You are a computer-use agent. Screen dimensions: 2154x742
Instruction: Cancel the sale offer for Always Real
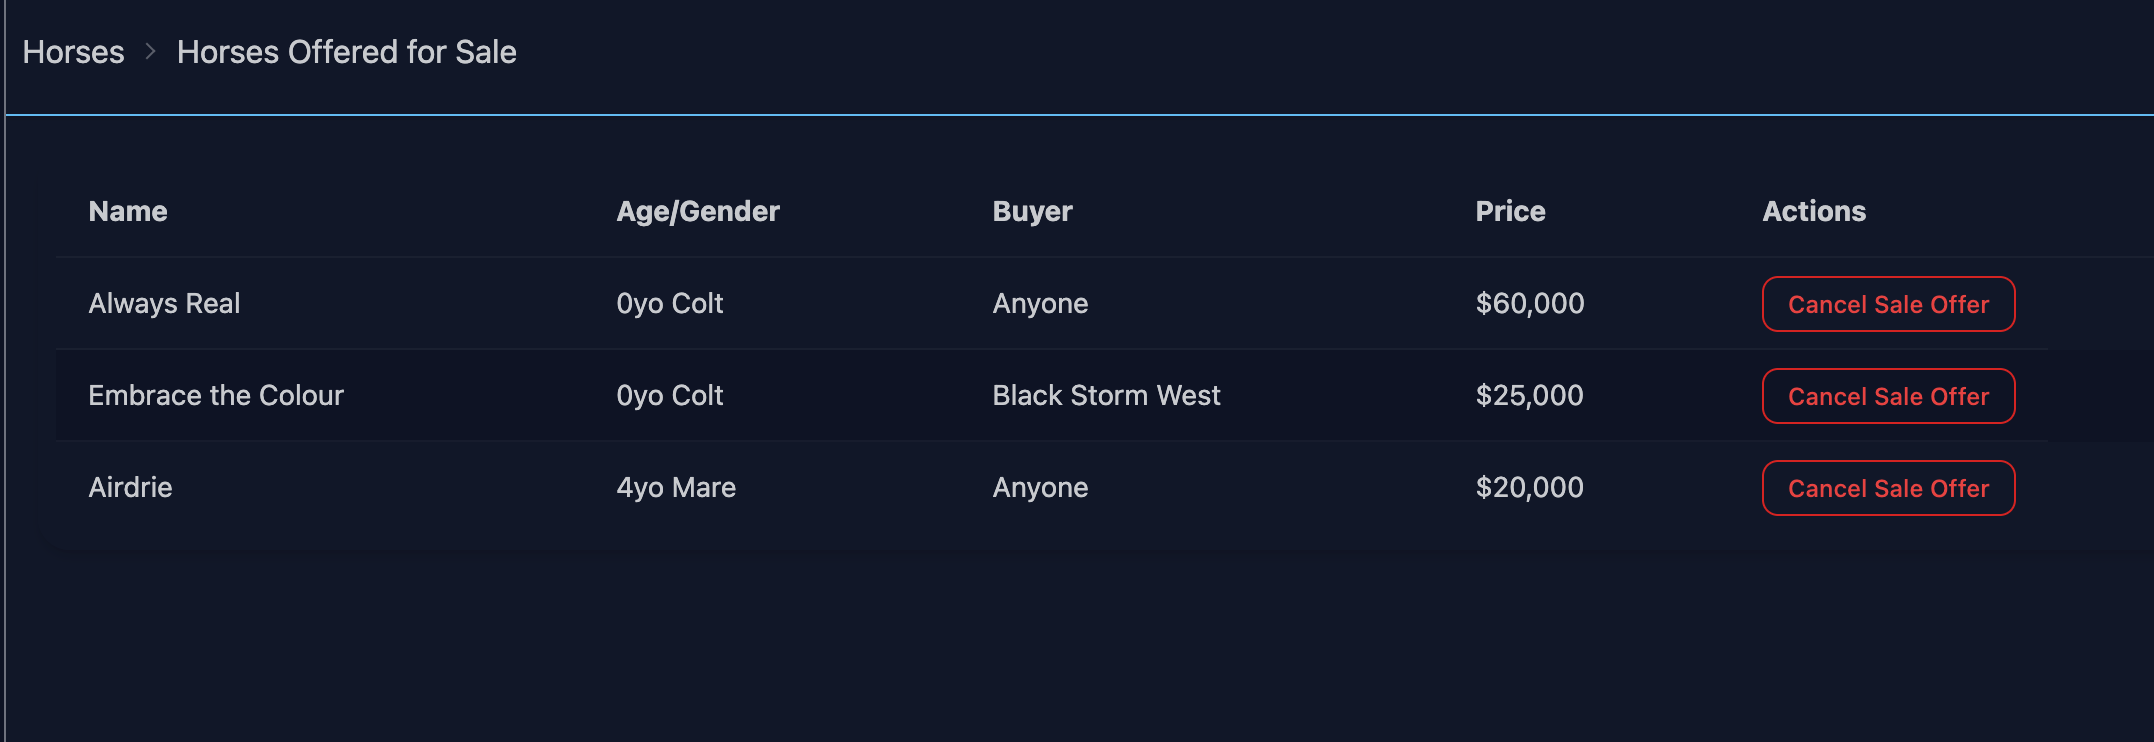1887,304
